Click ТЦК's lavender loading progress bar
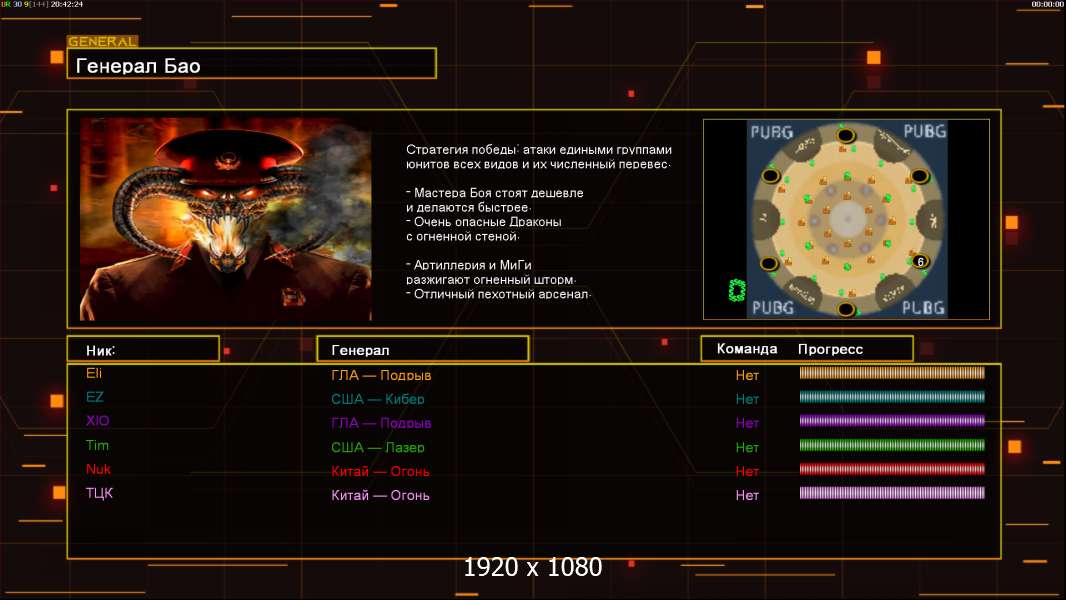The image size is (1066, 600). click(892, 493)
